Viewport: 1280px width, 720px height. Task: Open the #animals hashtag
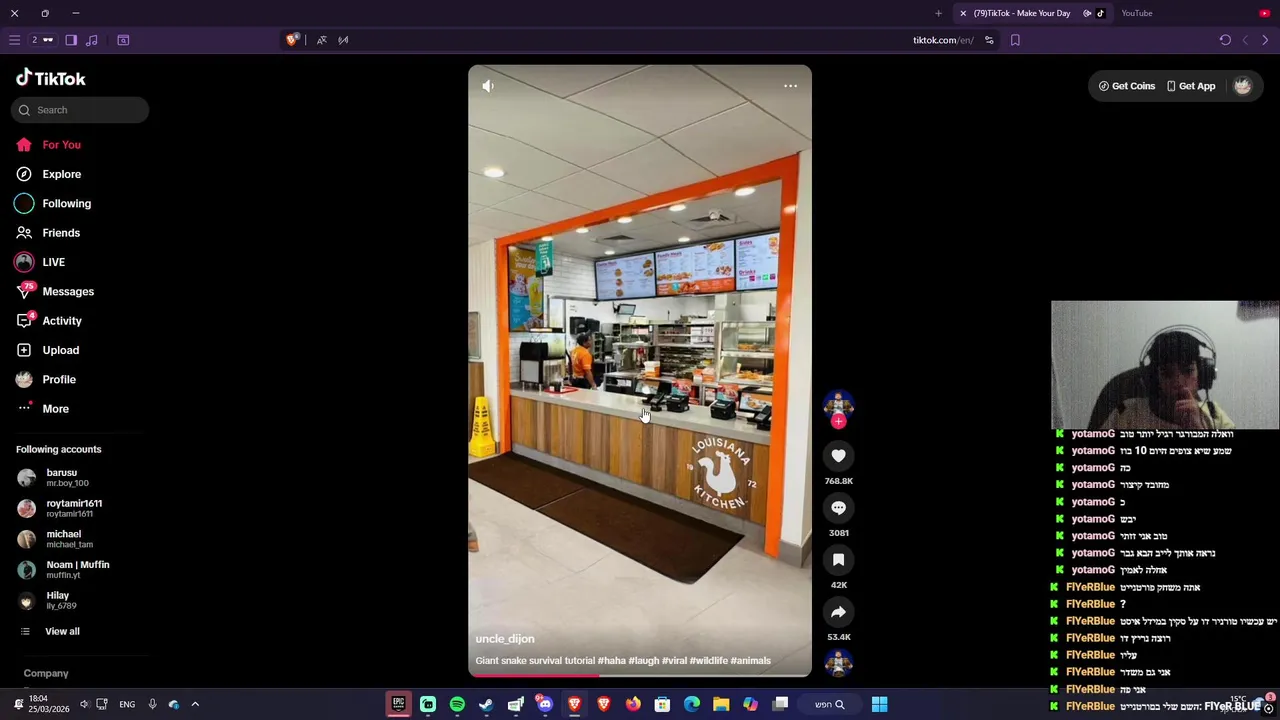pos(750,661)
